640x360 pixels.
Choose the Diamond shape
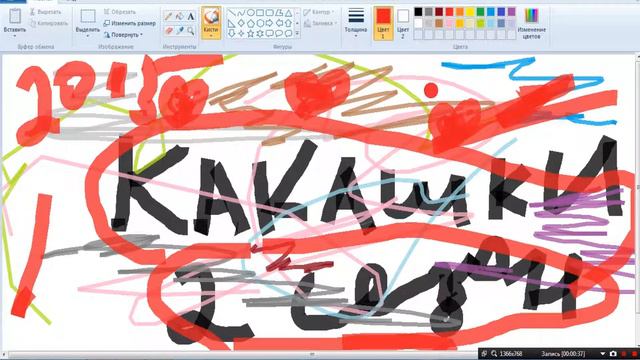241,23
